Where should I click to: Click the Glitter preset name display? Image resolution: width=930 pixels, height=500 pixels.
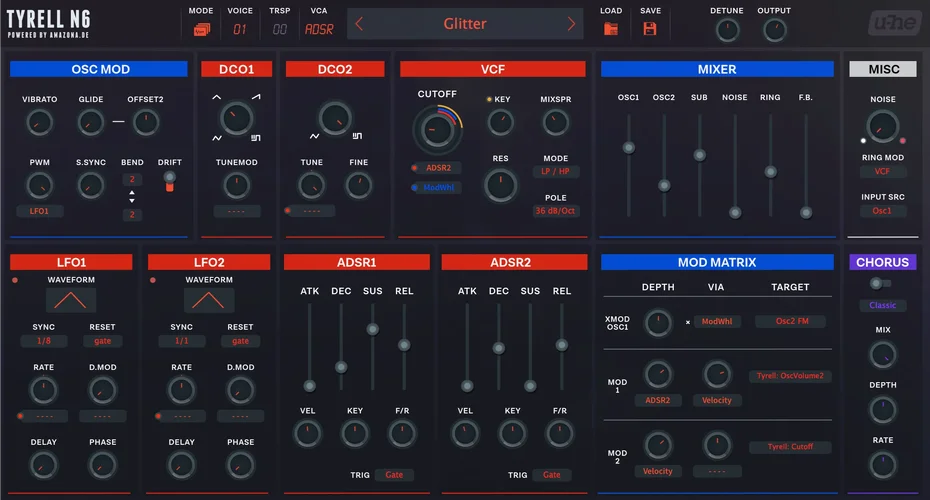click(465, 24)
